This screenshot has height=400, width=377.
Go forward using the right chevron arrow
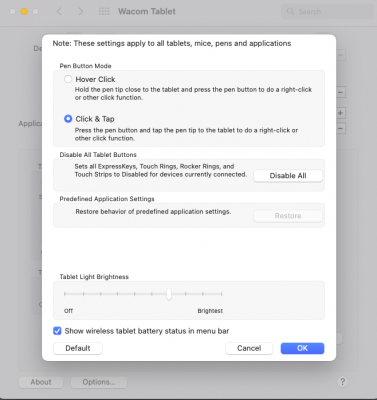click(81, 12)
